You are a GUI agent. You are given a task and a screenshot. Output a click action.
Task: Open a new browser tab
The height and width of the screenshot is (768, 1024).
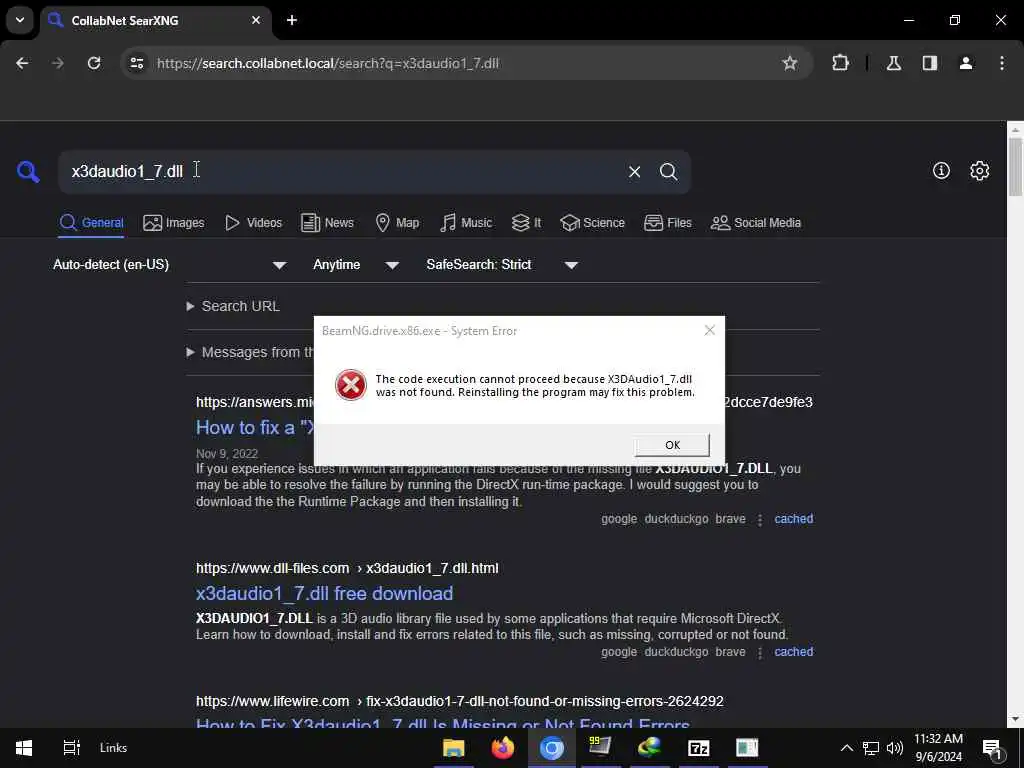point(292,20)
